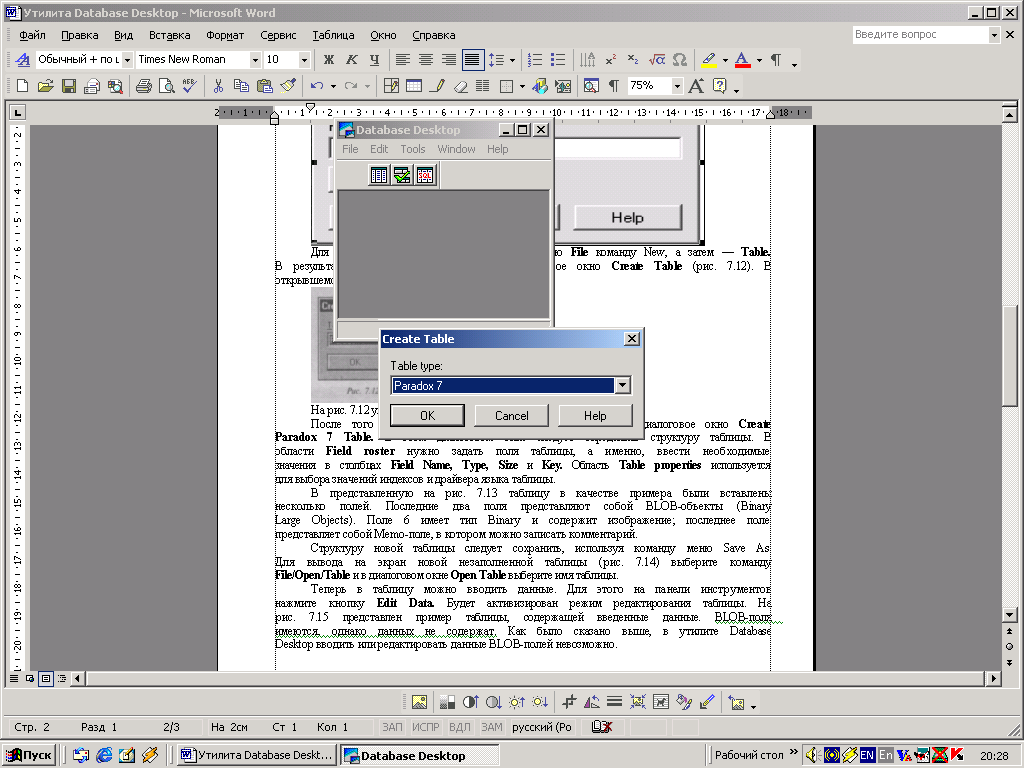Center text alignment in Word

point(426,59)
